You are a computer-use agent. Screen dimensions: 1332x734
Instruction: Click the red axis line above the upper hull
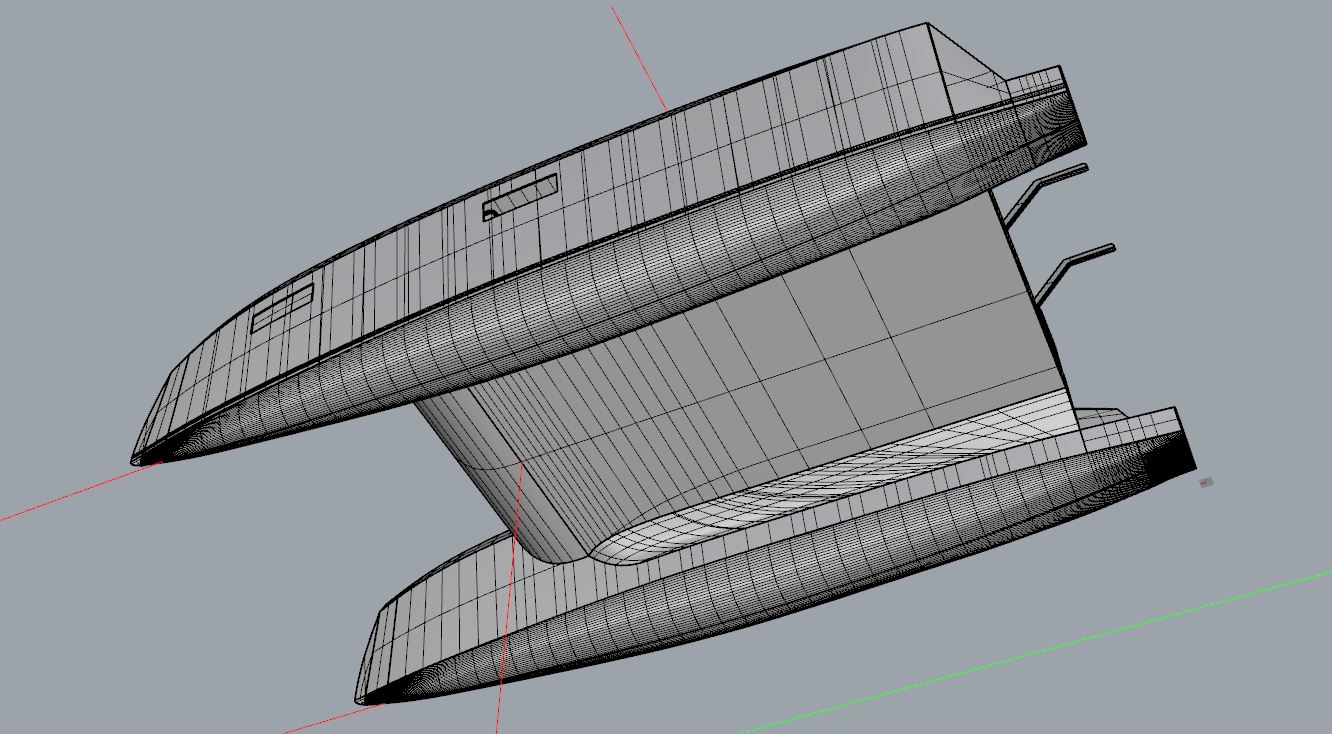(x=640, y=57)
